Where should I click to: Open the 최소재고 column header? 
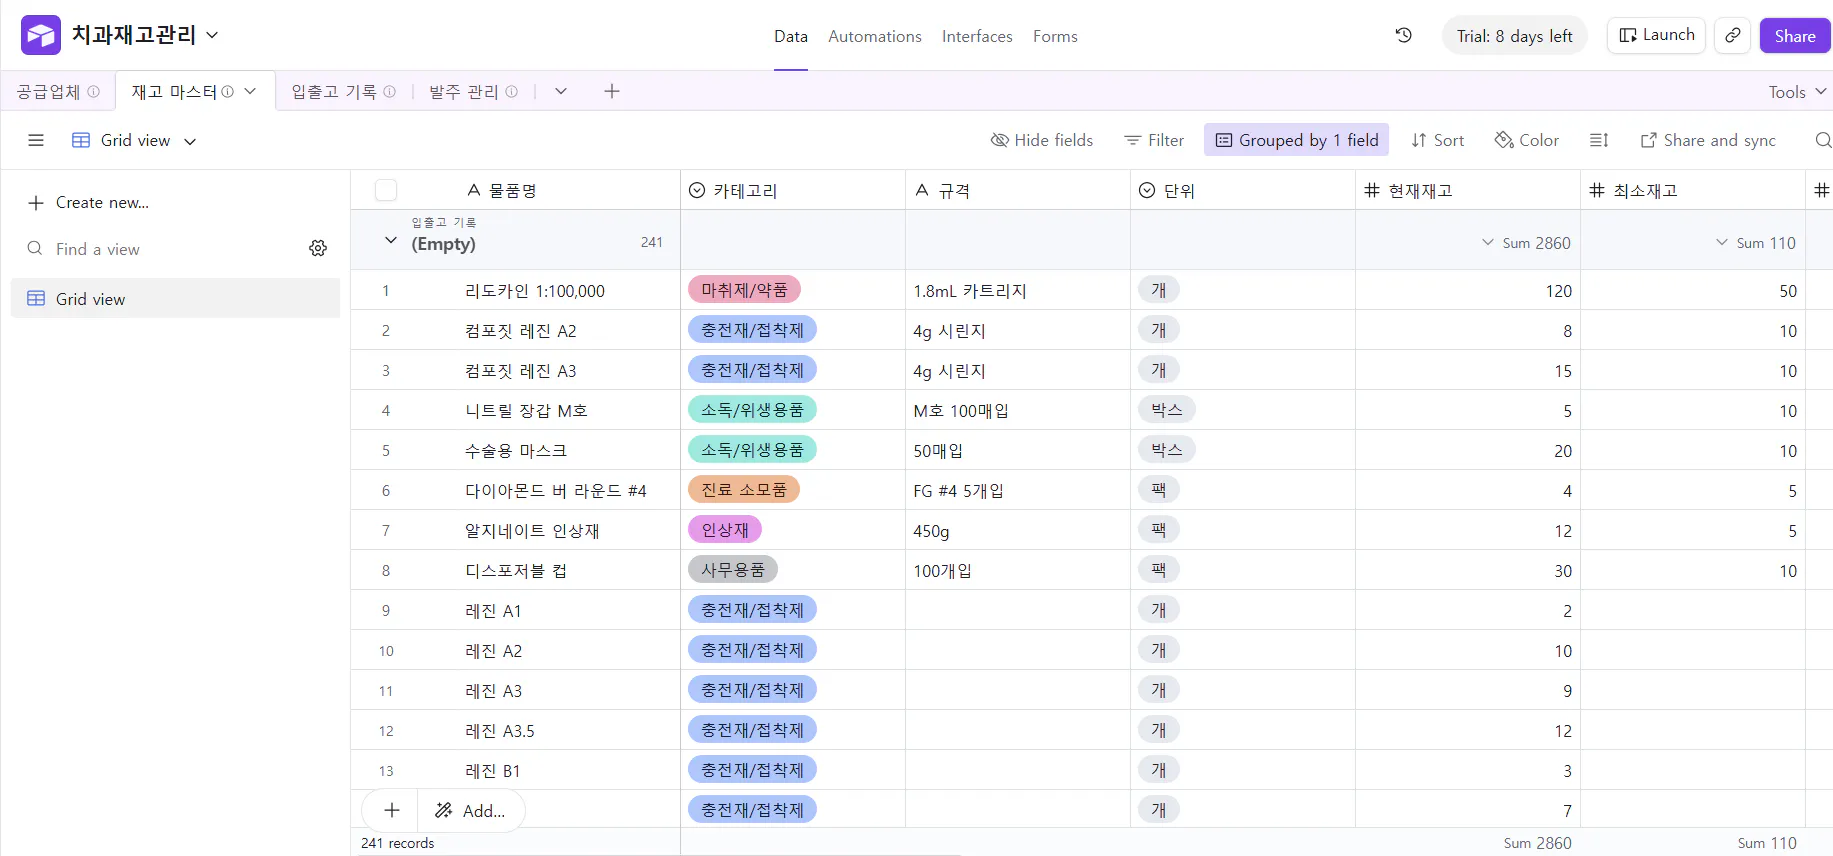coord(1693,190)
